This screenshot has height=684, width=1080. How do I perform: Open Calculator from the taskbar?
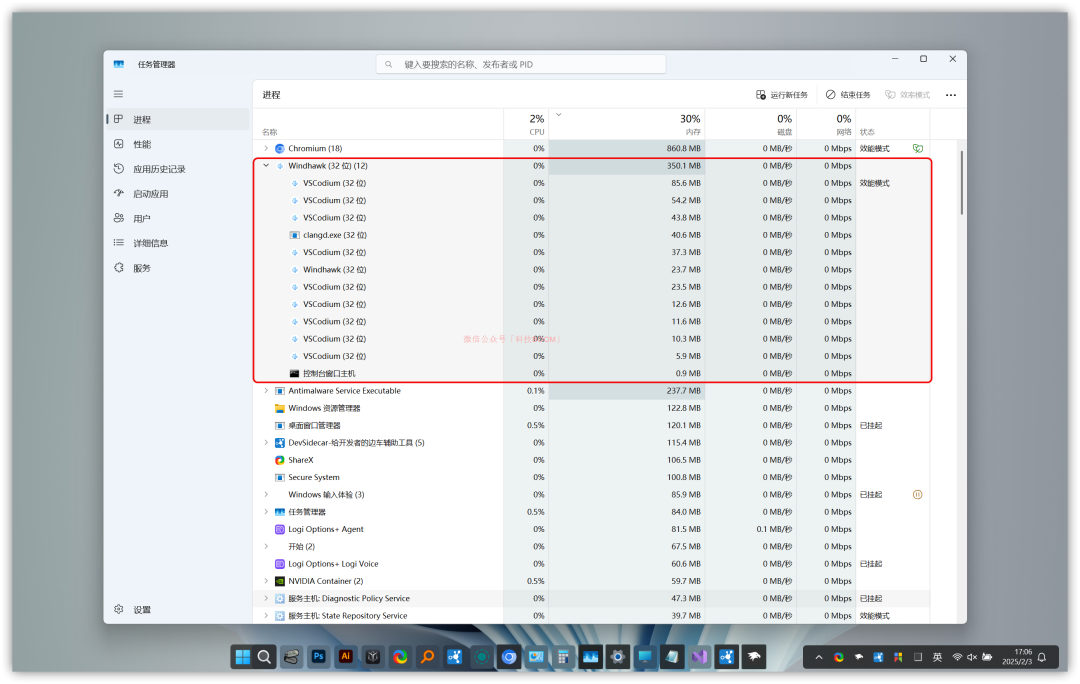(x=563, y=657)
